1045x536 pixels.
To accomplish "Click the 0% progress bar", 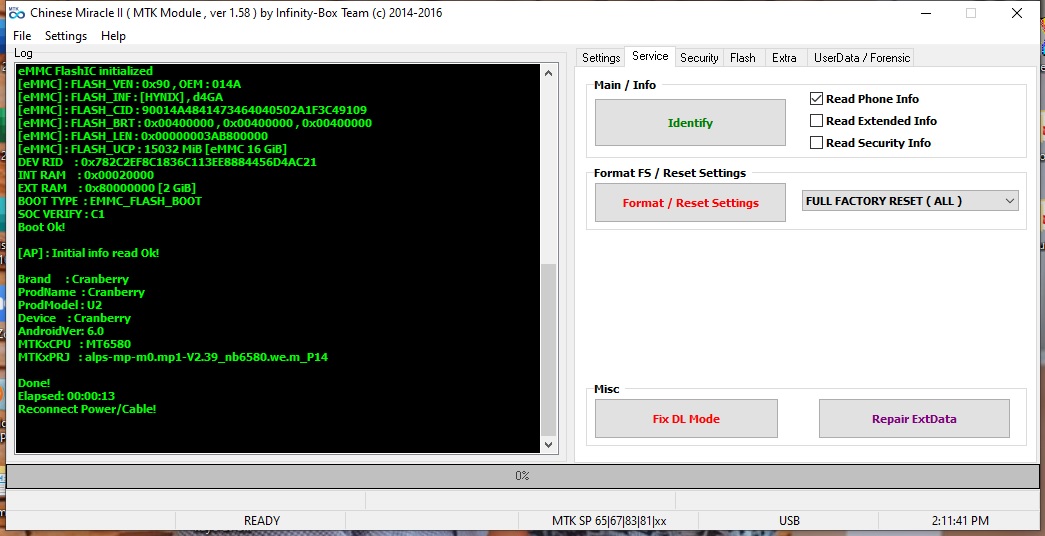I will 522,476.
